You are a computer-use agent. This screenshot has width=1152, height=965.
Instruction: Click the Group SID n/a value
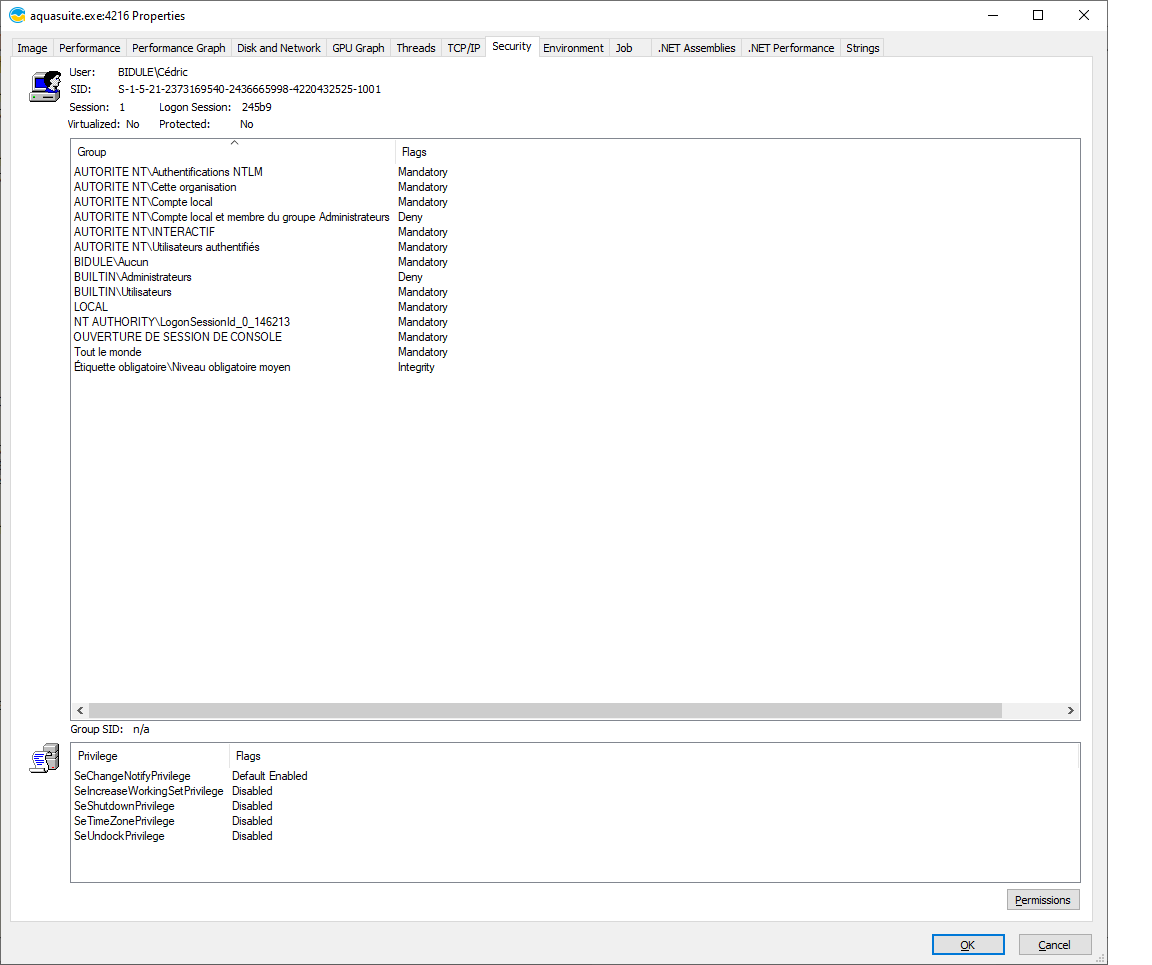[141, 729]
